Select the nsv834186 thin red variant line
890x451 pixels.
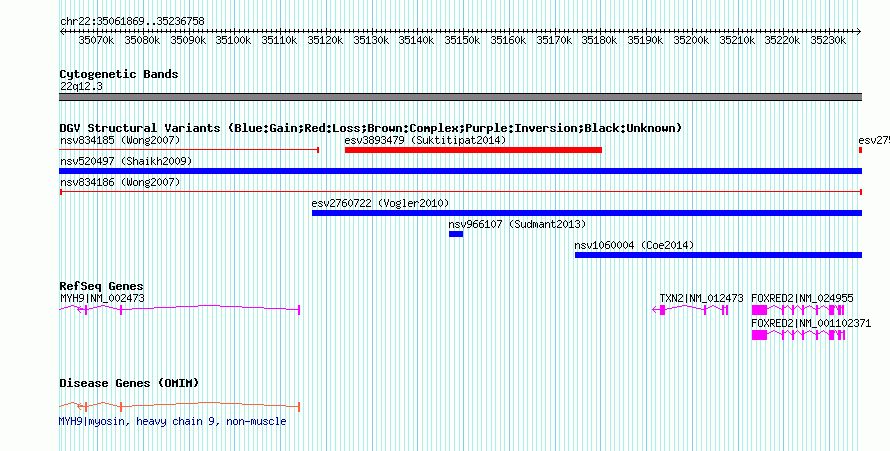tap(460, 192)
